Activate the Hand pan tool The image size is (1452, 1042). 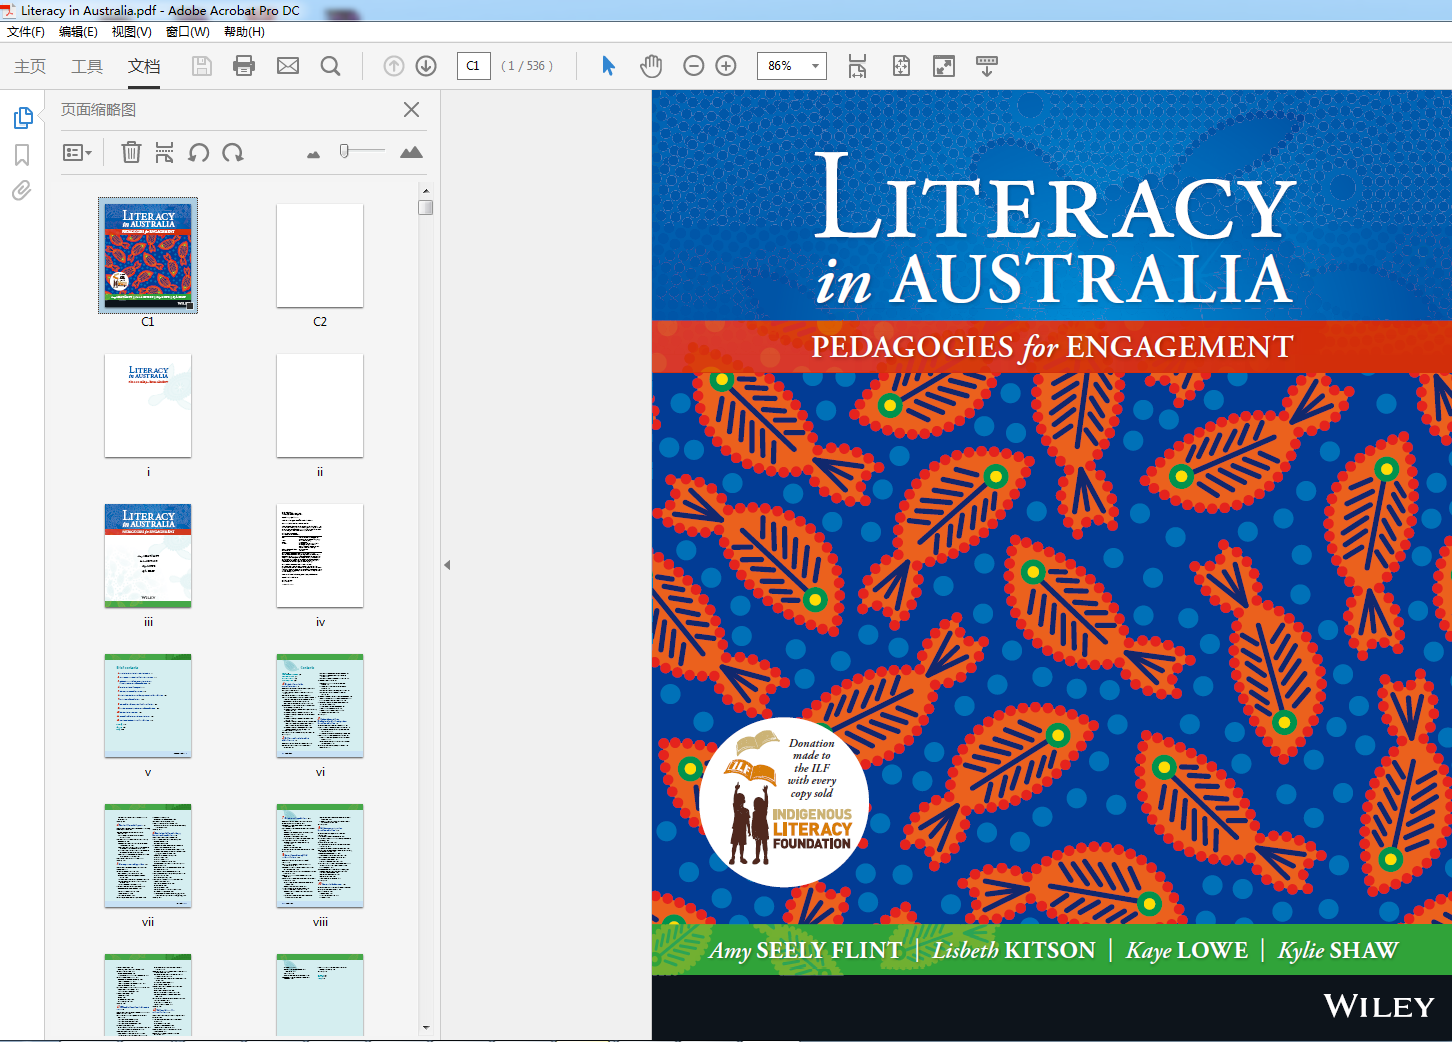(x=651, y=66)
